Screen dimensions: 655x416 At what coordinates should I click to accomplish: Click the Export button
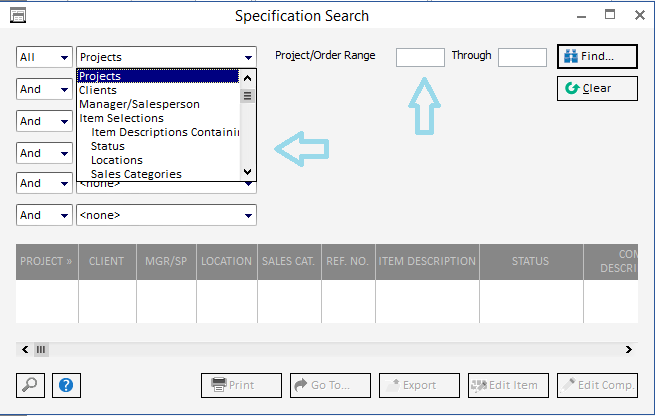point(419,385)
